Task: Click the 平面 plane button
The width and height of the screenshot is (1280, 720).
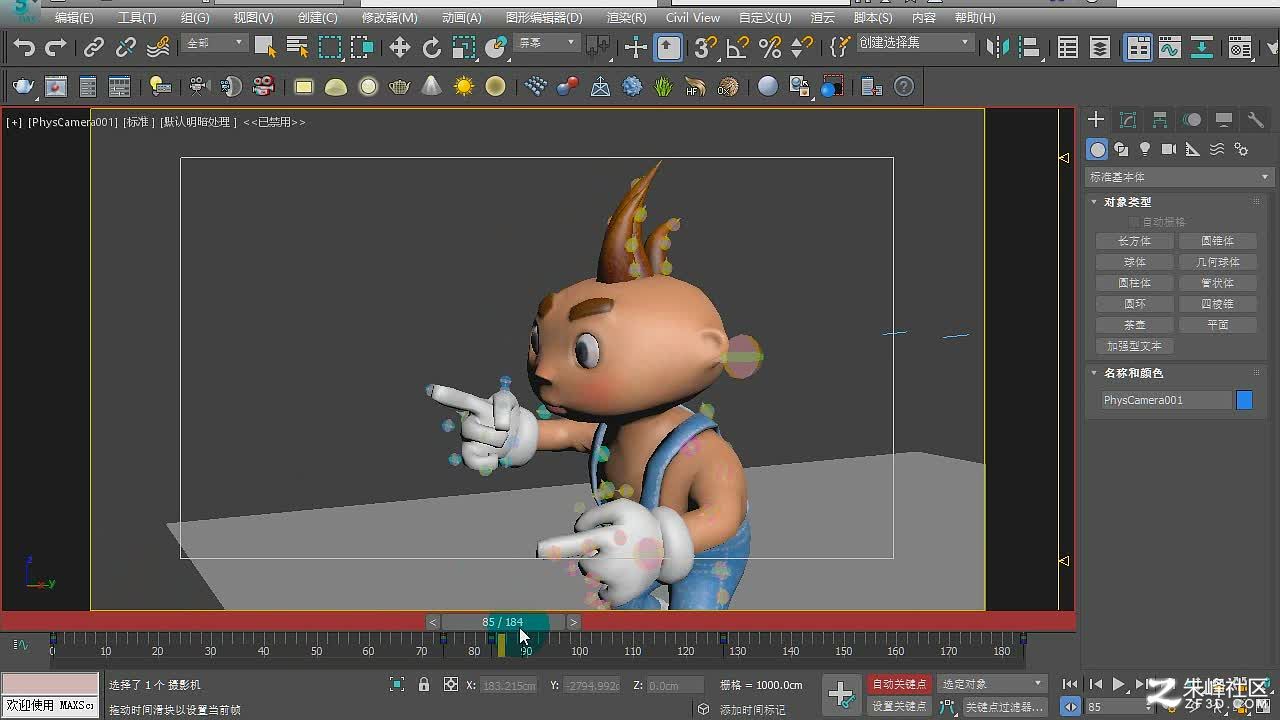Action: point(1217,325)
